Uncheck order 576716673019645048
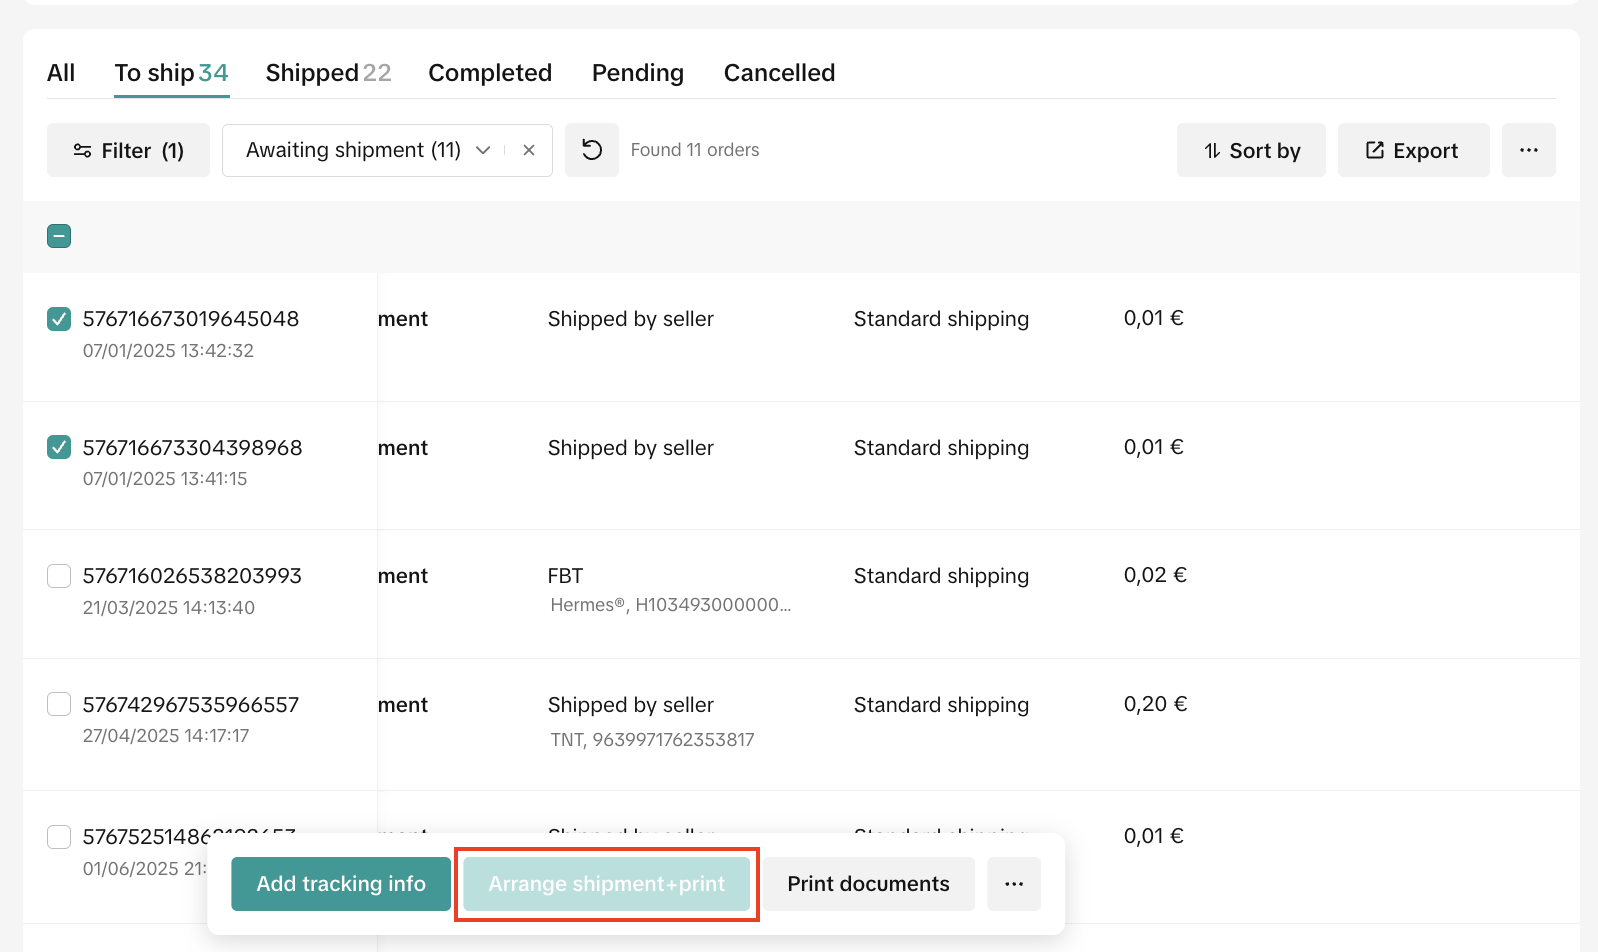The width and height of the screenshot is (1598, 952). (x=59, y=319)
